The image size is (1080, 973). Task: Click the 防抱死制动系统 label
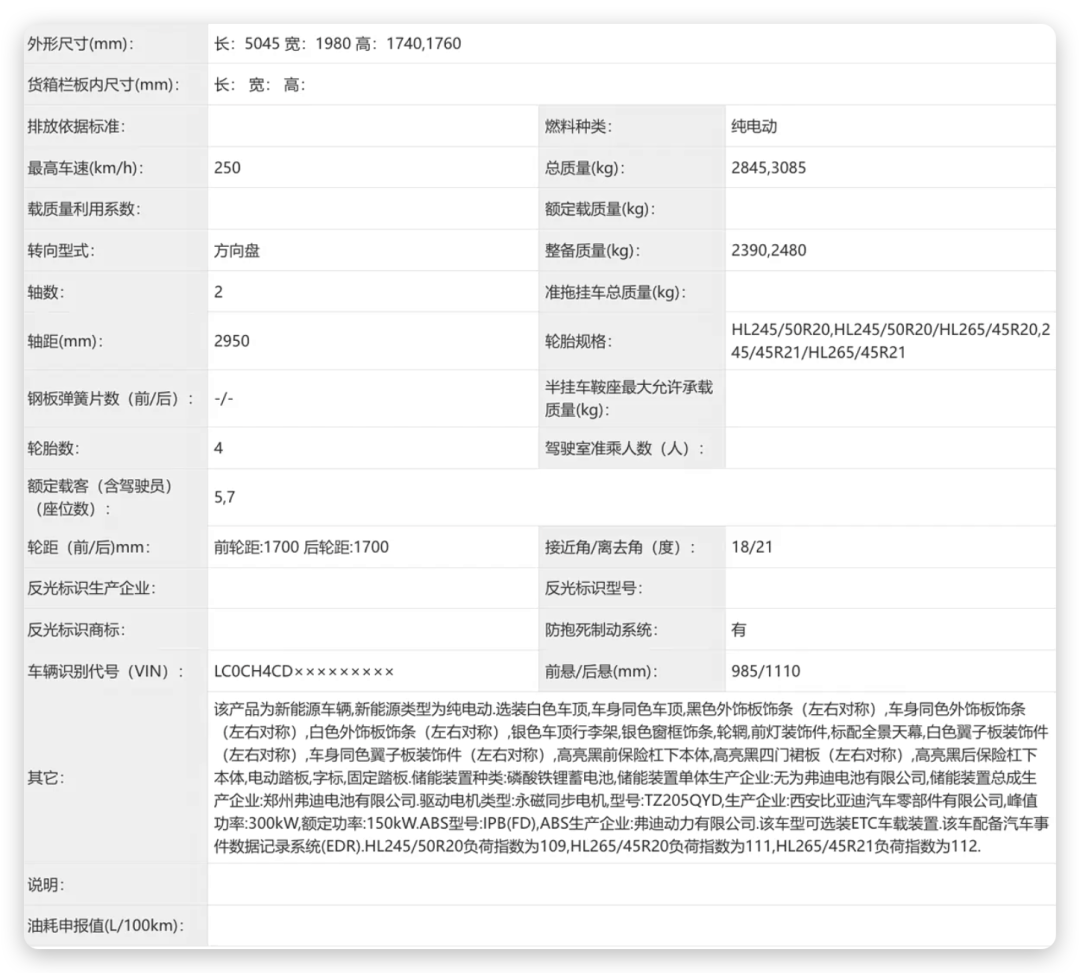click(601, 630)
